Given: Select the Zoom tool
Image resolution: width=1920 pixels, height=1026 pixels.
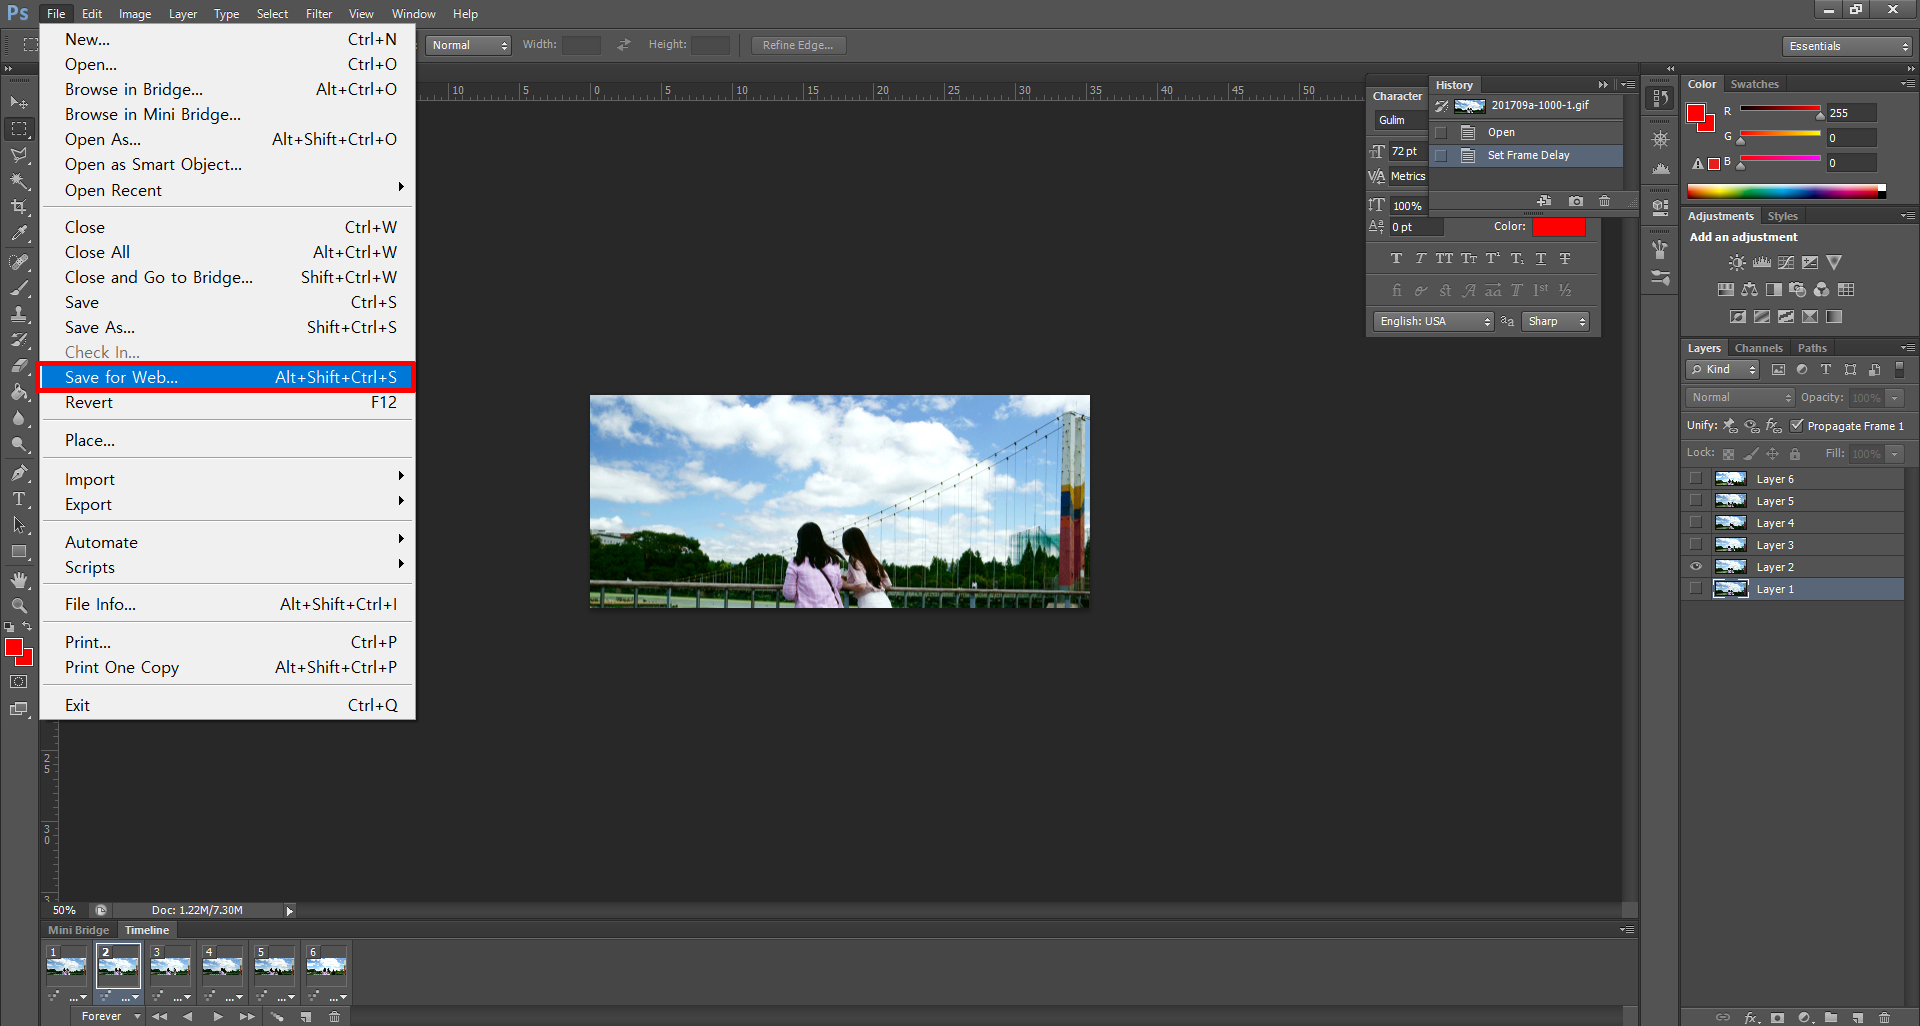Looking at the screenshot, I should pos(19,606).
